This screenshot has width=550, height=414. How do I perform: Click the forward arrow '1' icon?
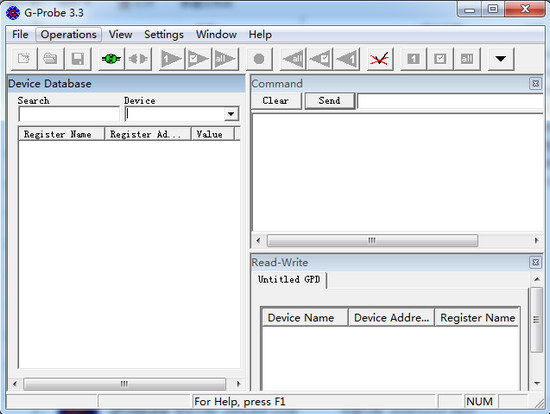(x=171, y=59)
